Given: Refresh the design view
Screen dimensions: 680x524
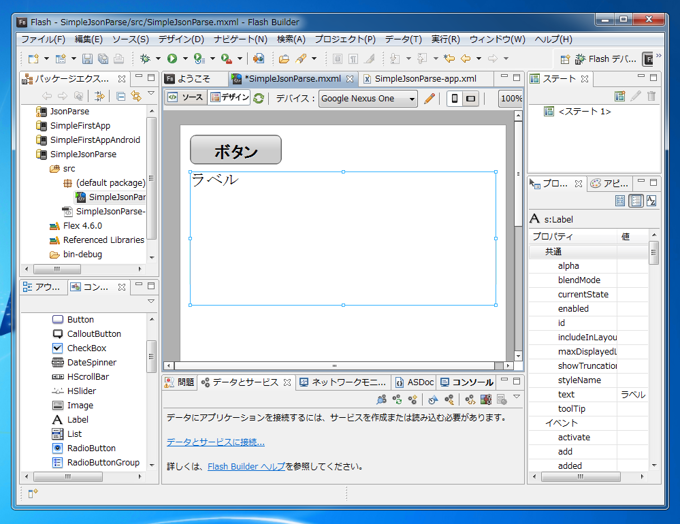Looking at the screenshot, I should (259, 98).
